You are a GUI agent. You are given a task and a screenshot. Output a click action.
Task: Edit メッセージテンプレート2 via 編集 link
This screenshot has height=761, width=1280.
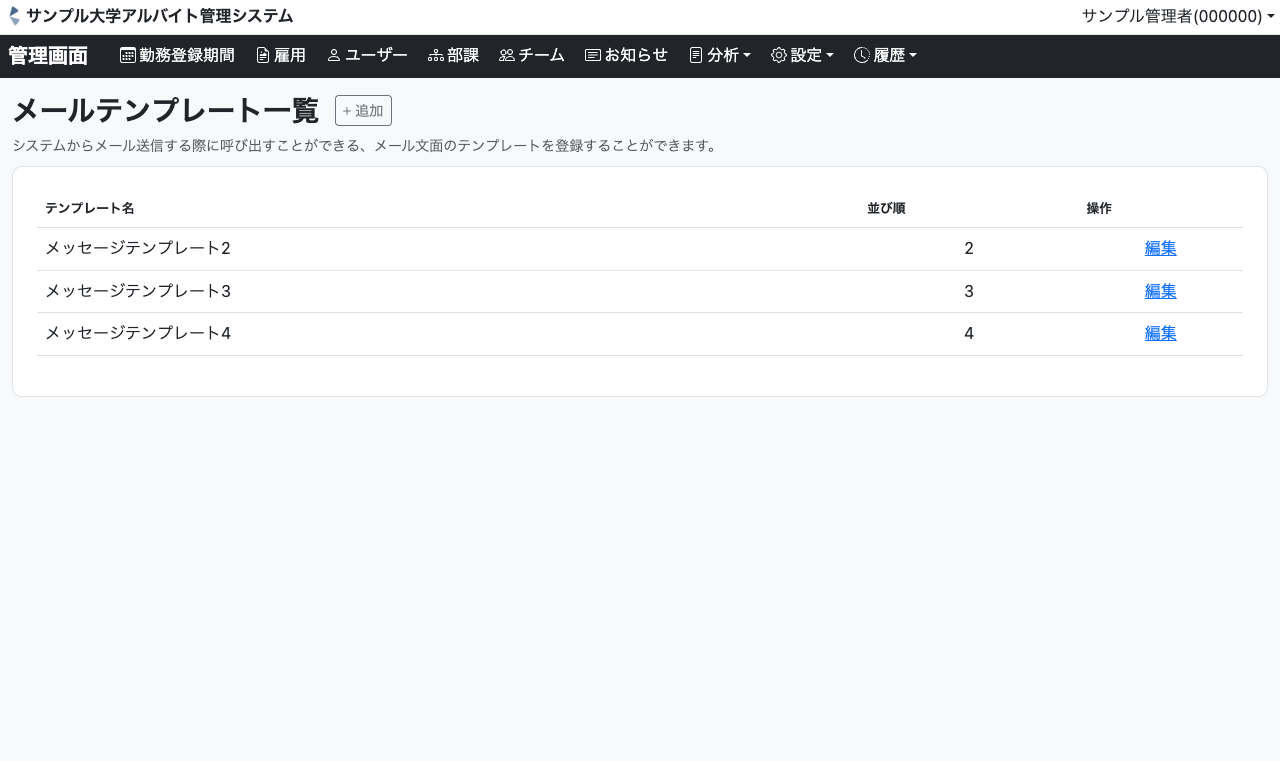[1160, 249]
